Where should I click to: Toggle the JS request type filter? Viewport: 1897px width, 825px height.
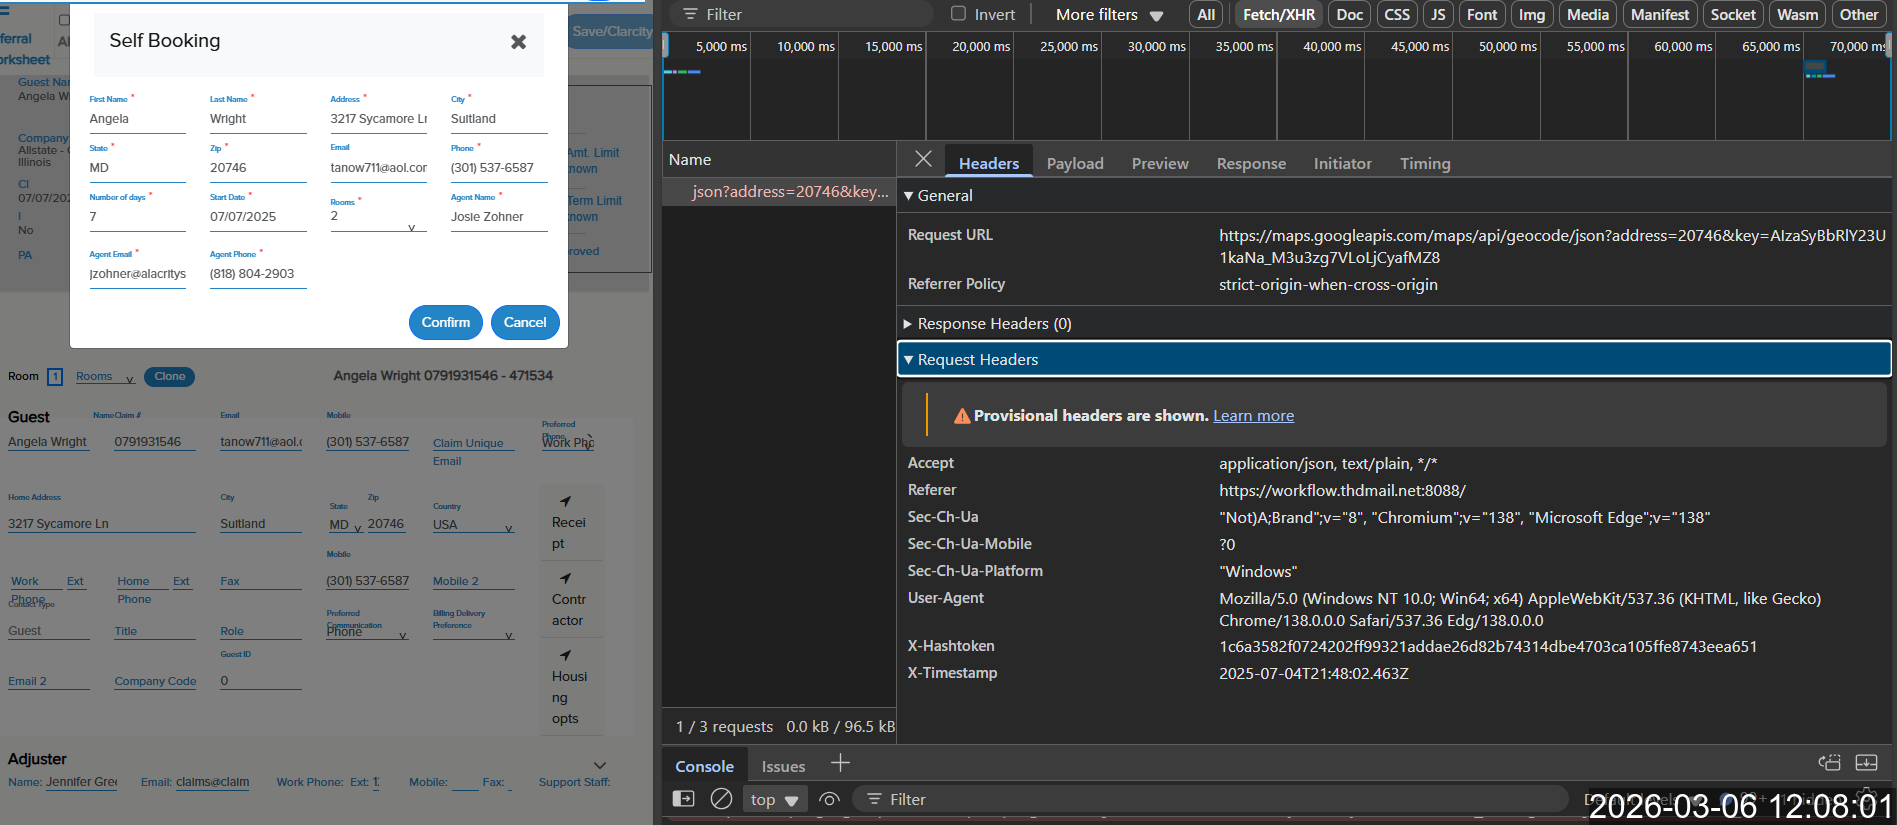pos(1437,14)
